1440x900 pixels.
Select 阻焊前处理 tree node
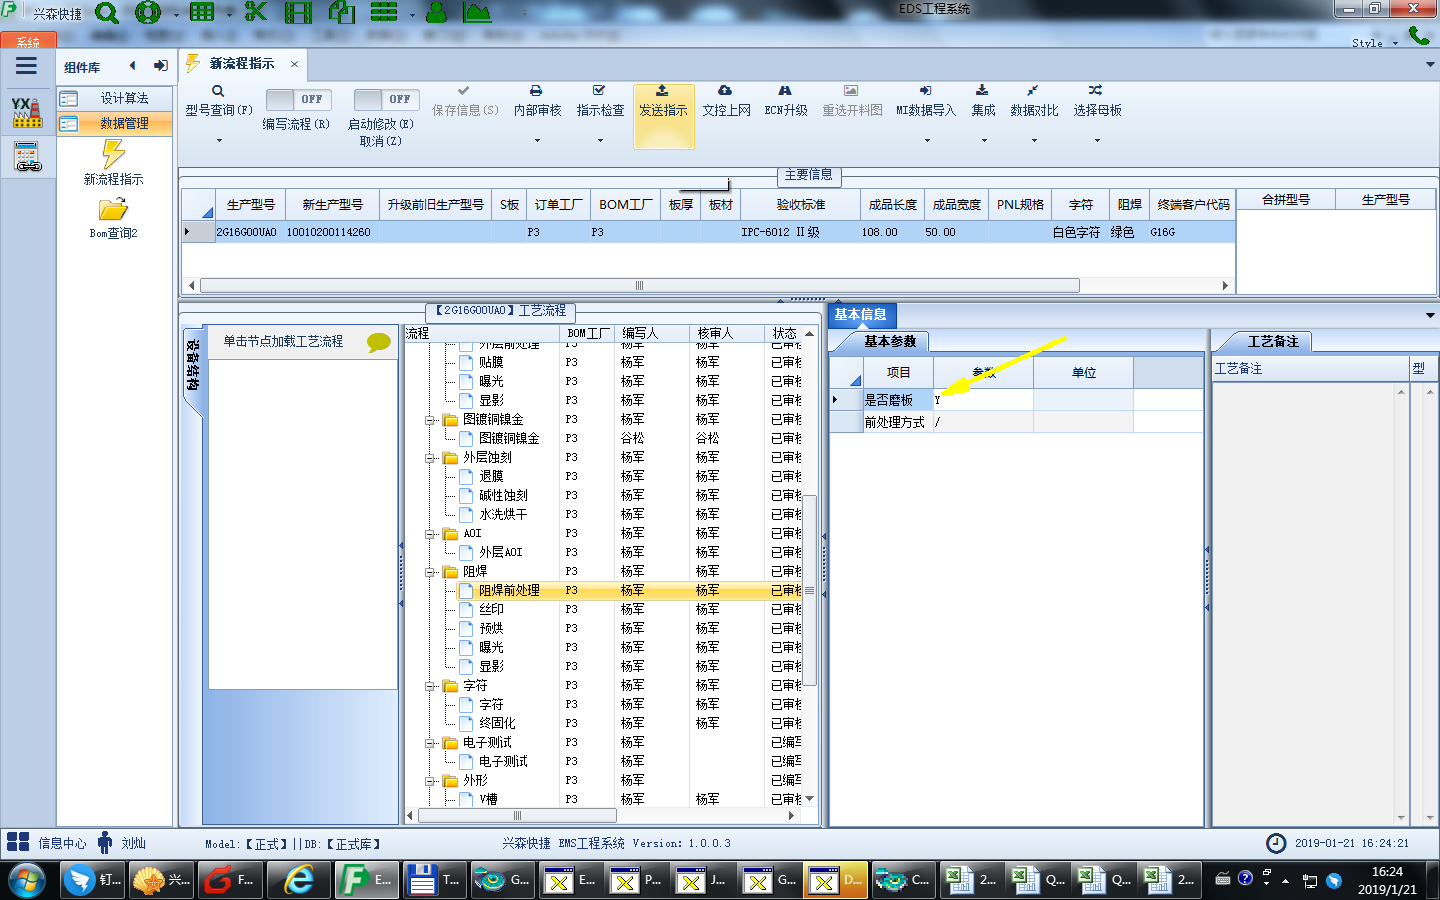(509, 591)
